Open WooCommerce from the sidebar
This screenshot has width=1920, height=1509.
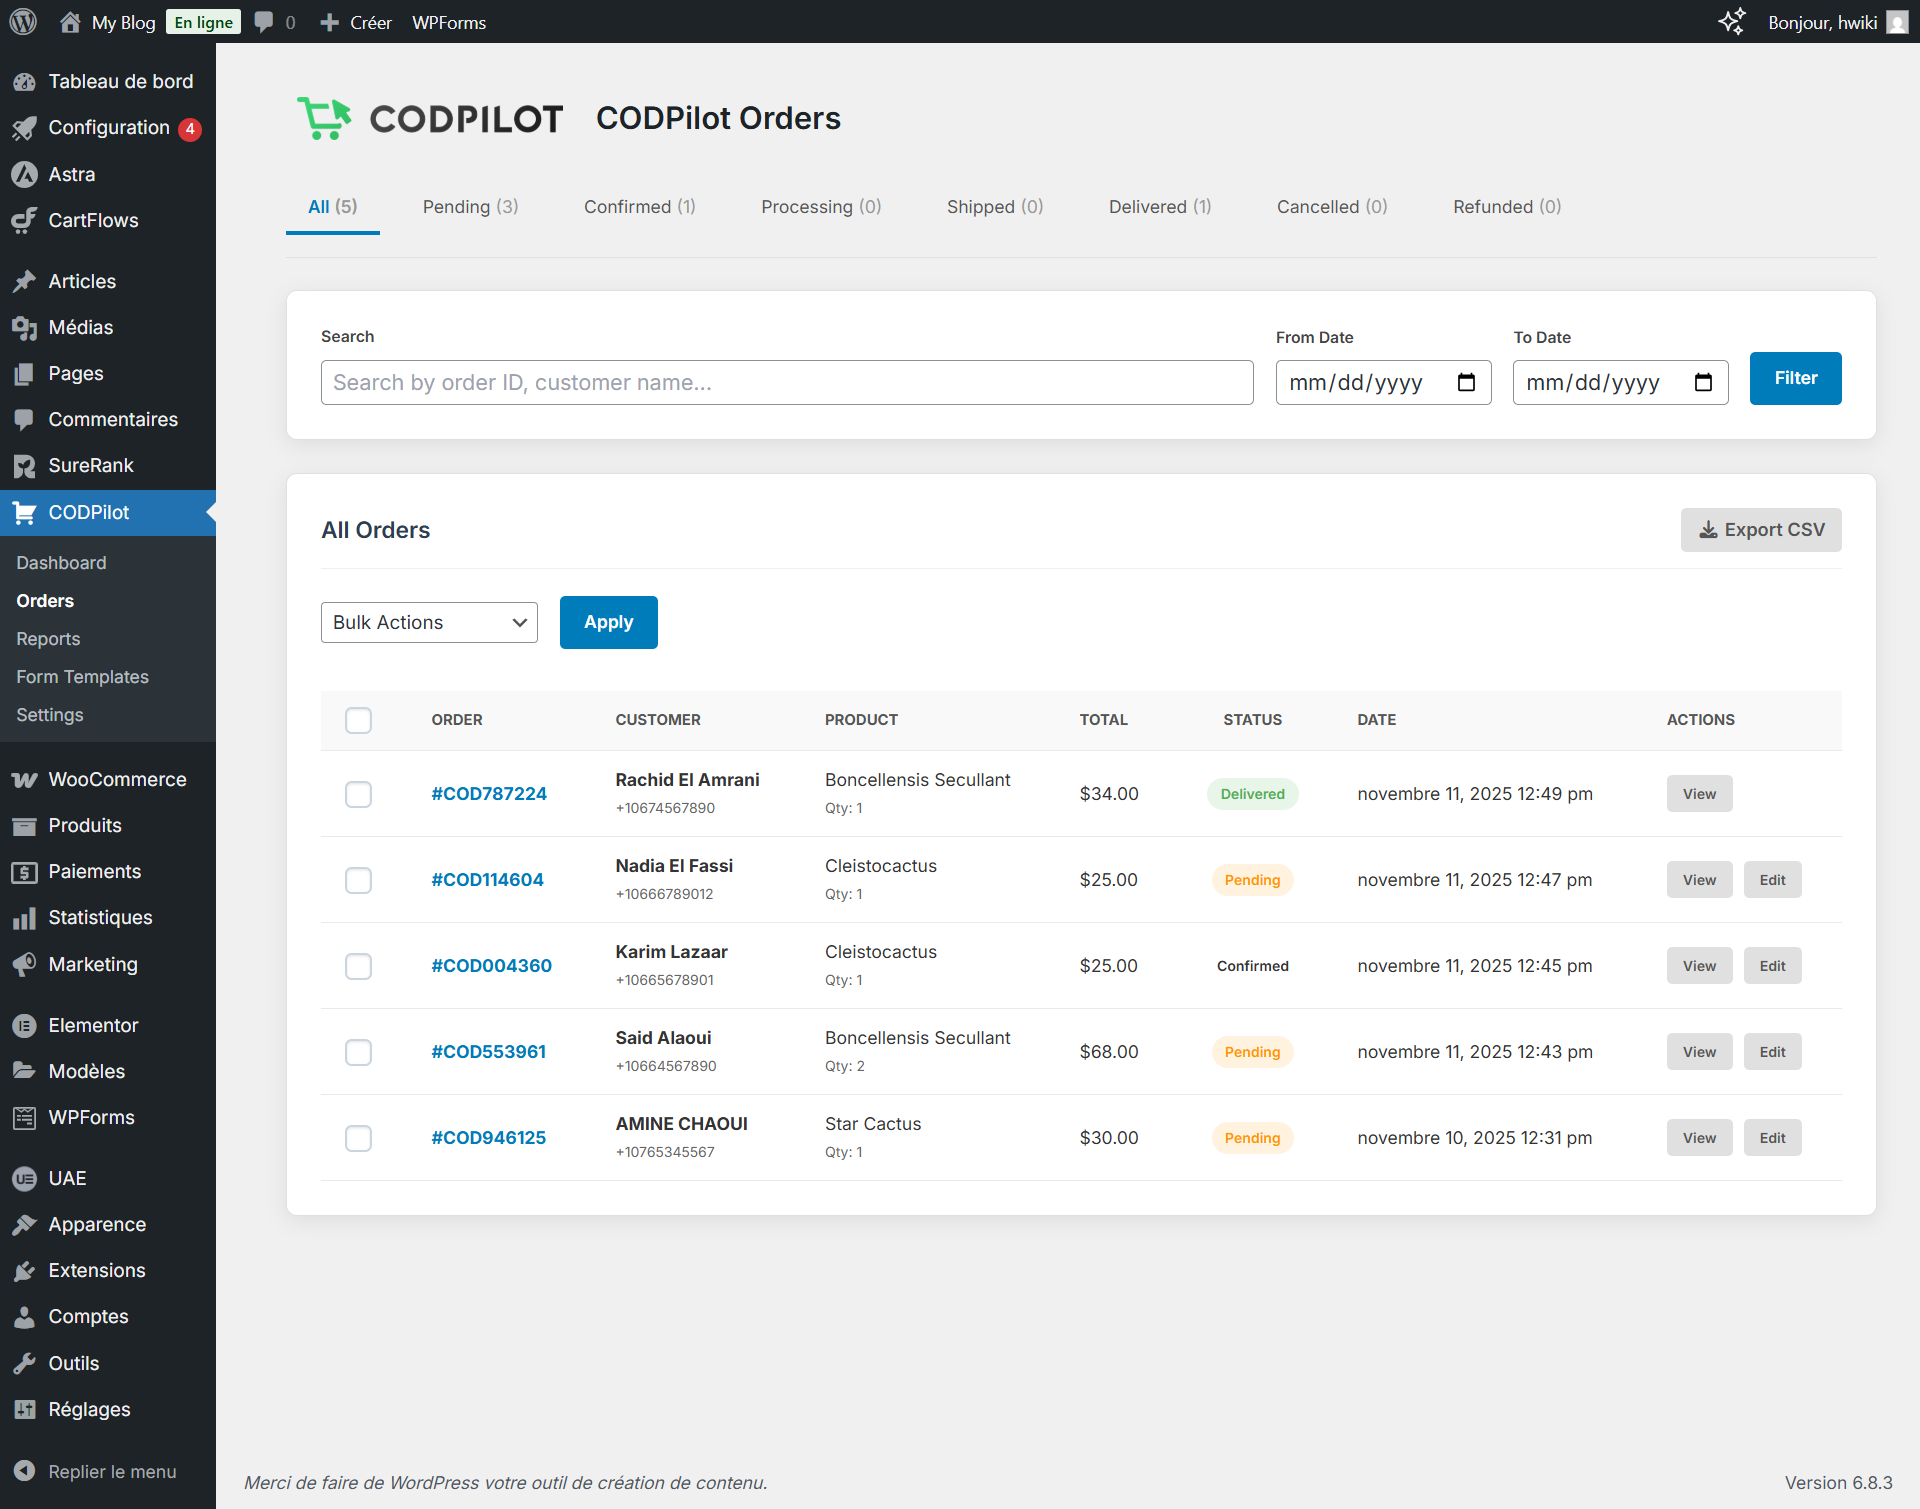click(x=117, y=779)
